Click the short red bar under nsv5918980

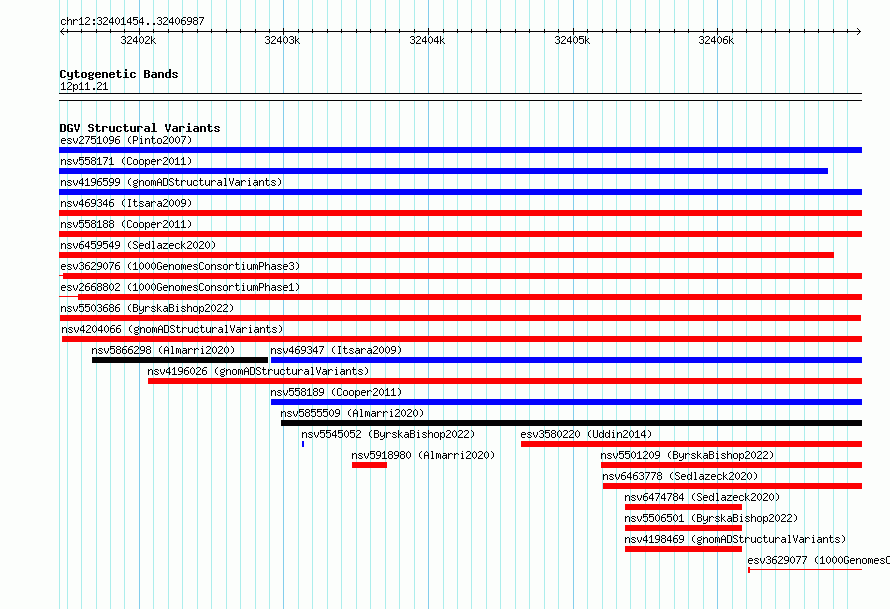(x=370, y=465)
